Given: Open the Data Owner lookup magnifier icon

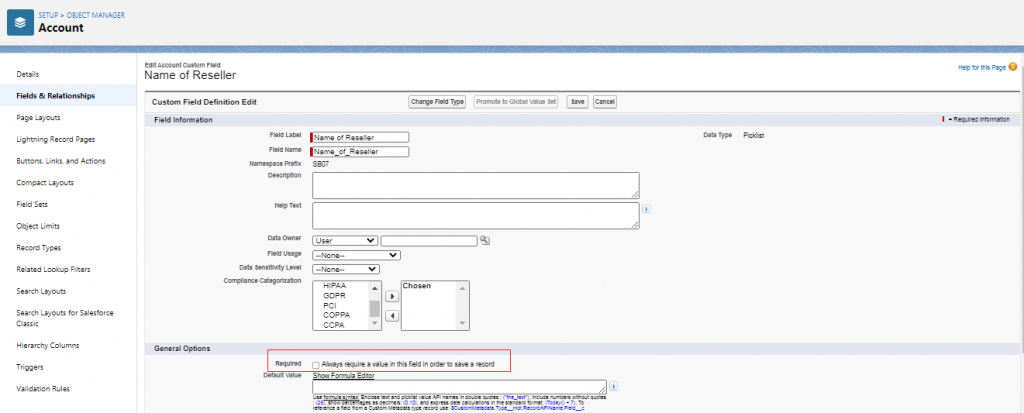Looking at the screenshot, I should click(x=485, y=241).
